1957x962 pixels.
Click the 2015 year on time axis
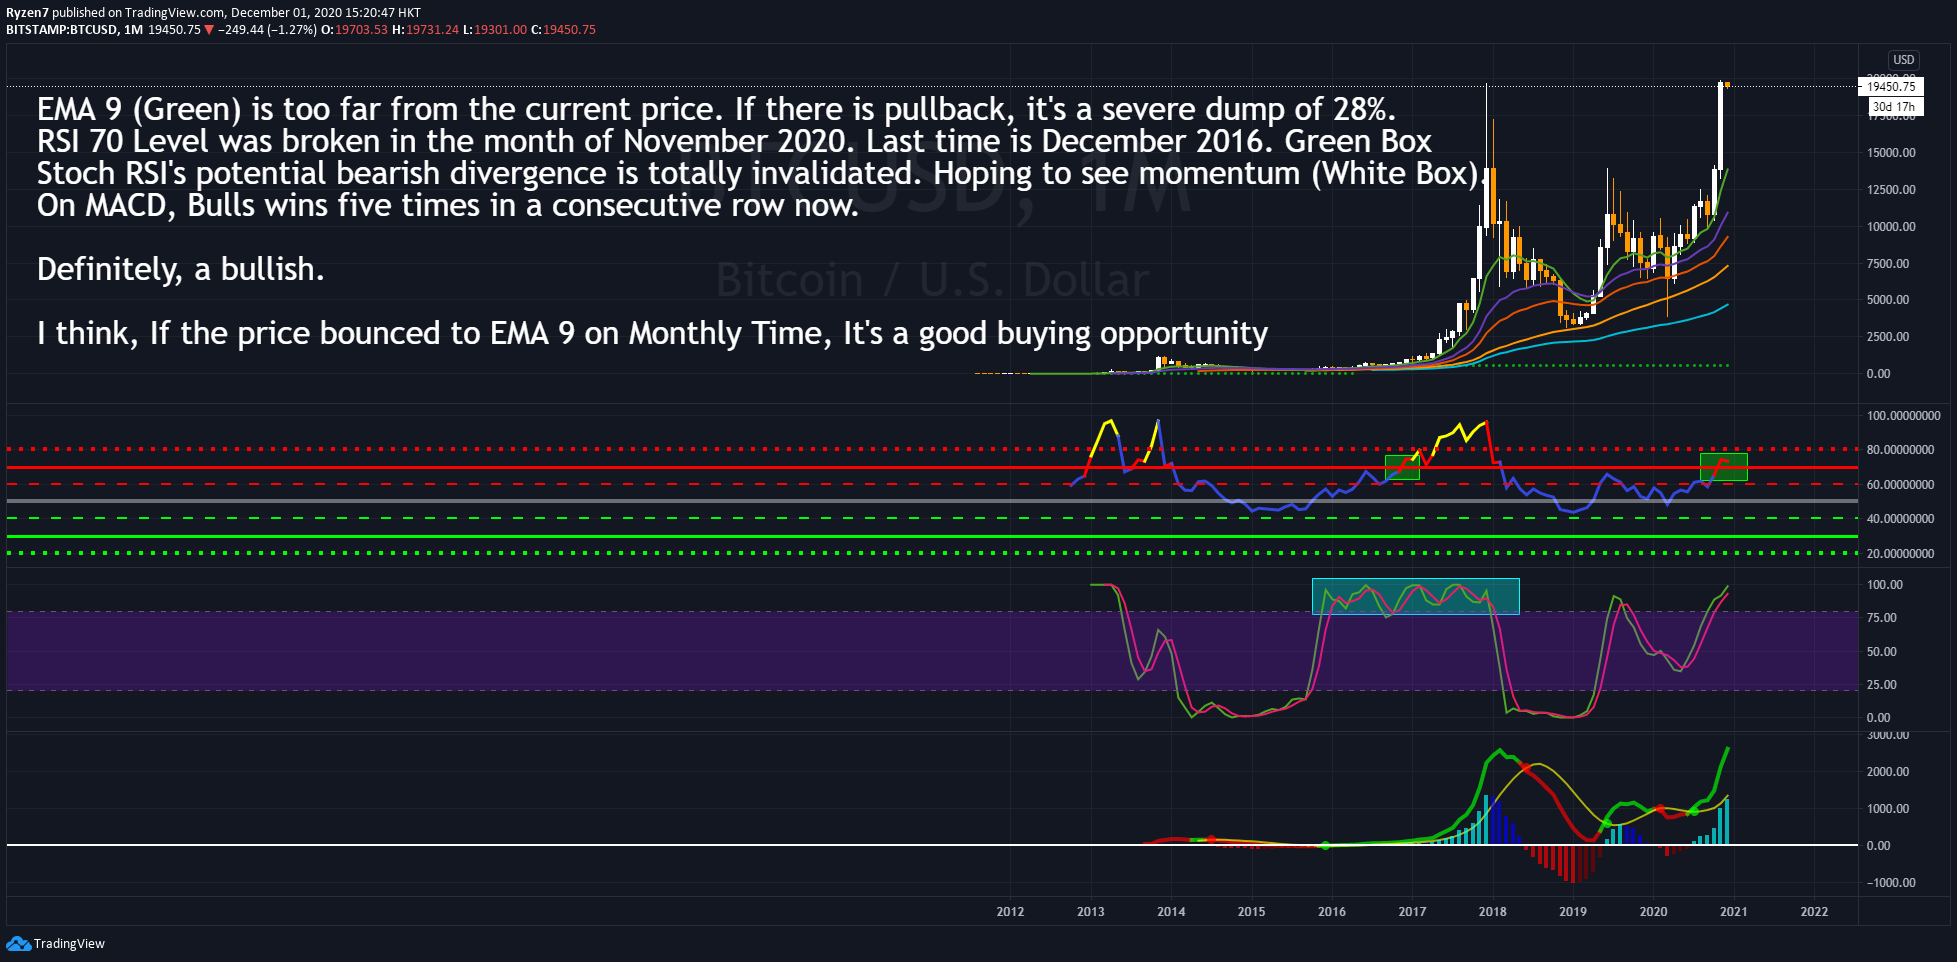(x=1251, y=912)
